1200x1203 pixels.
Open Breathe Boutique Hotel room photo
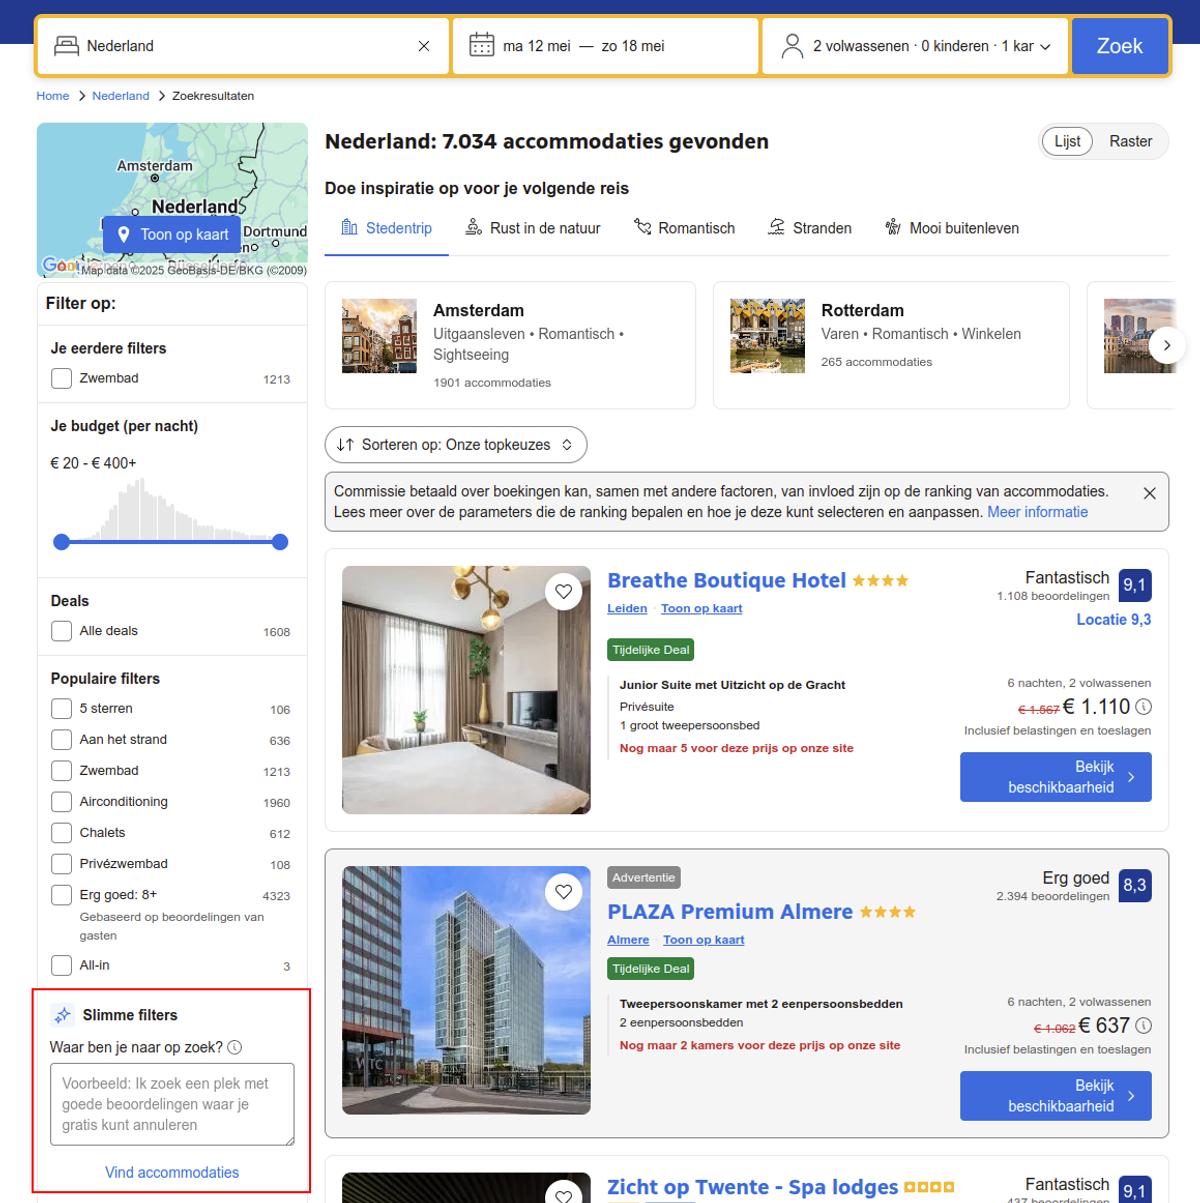(x=466, y=690)
